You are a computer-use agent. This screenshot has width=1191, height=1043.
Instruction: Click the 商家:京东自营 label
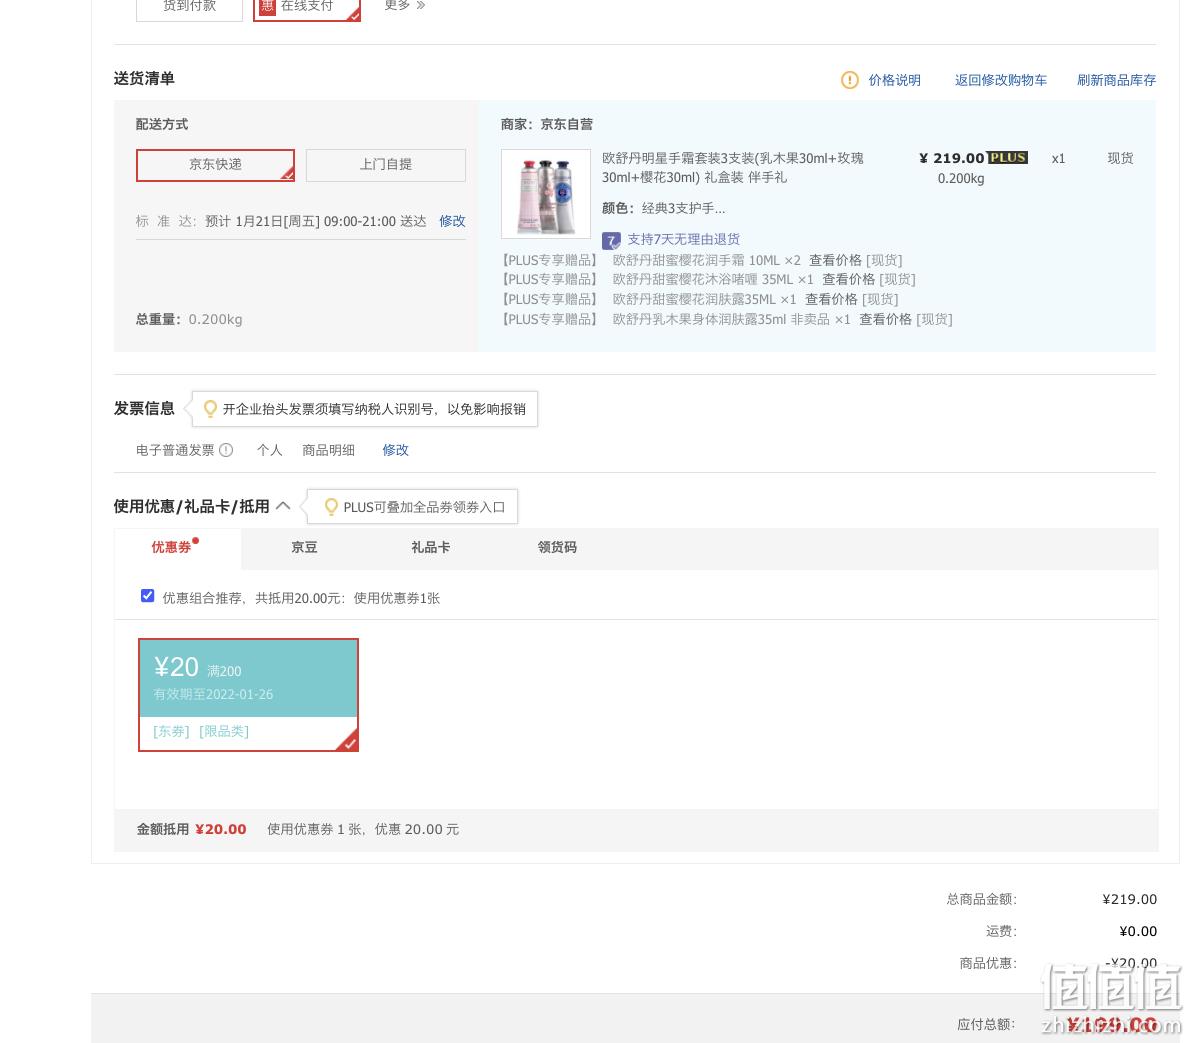click(x=546, y=124)
